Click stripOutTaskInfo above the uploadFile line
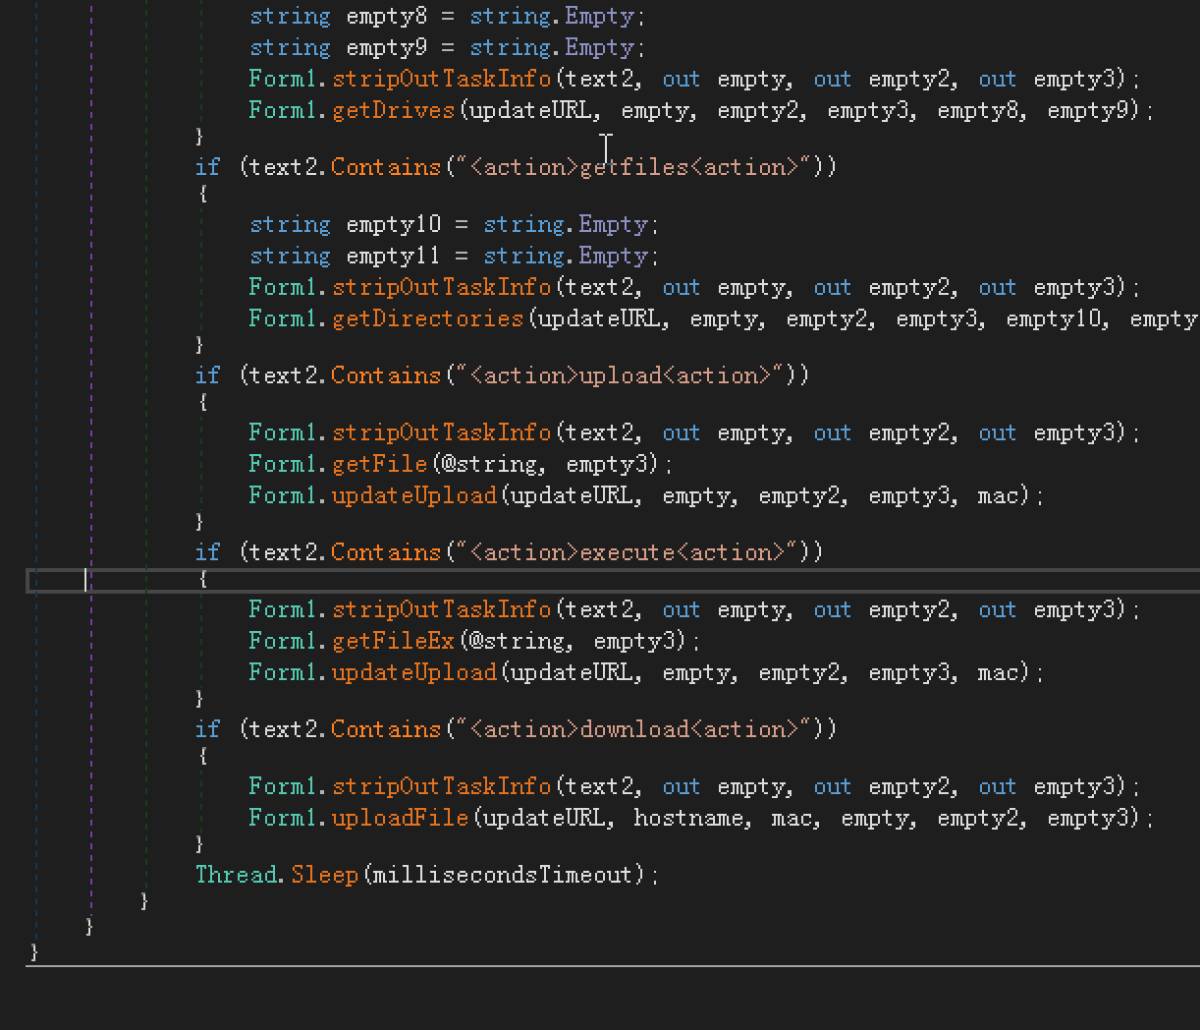The width and height of the screenshot is (1200, 1030). [441, 787]
